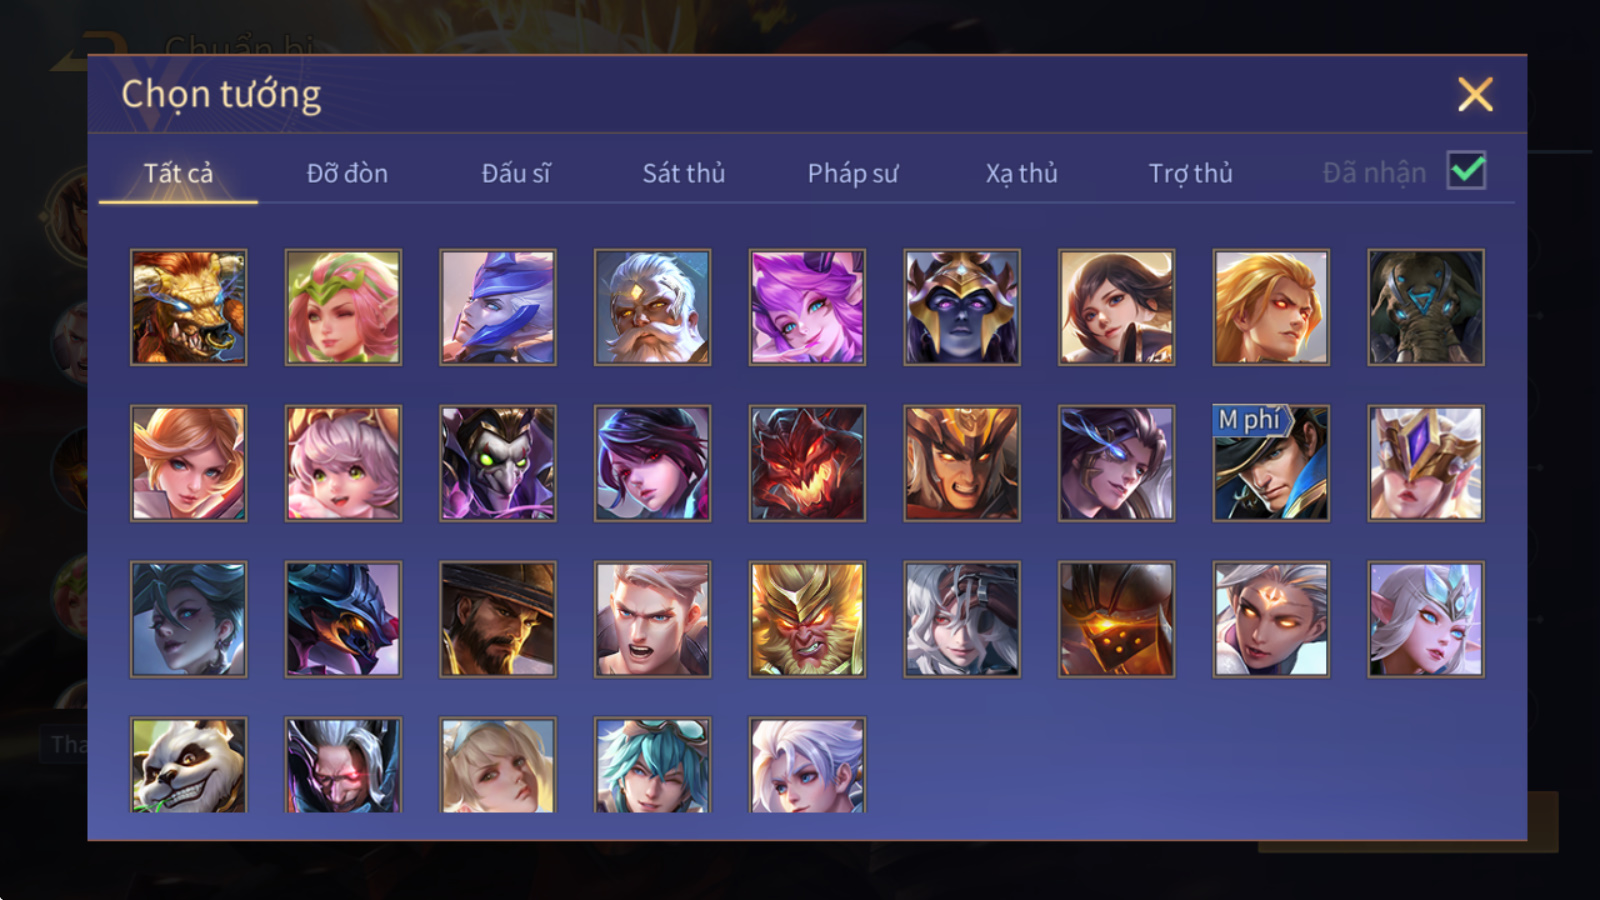This screenshot has width=1600, height=900.
Task: Choose the teal-haired goggles hero
Action: pos(652,764)
